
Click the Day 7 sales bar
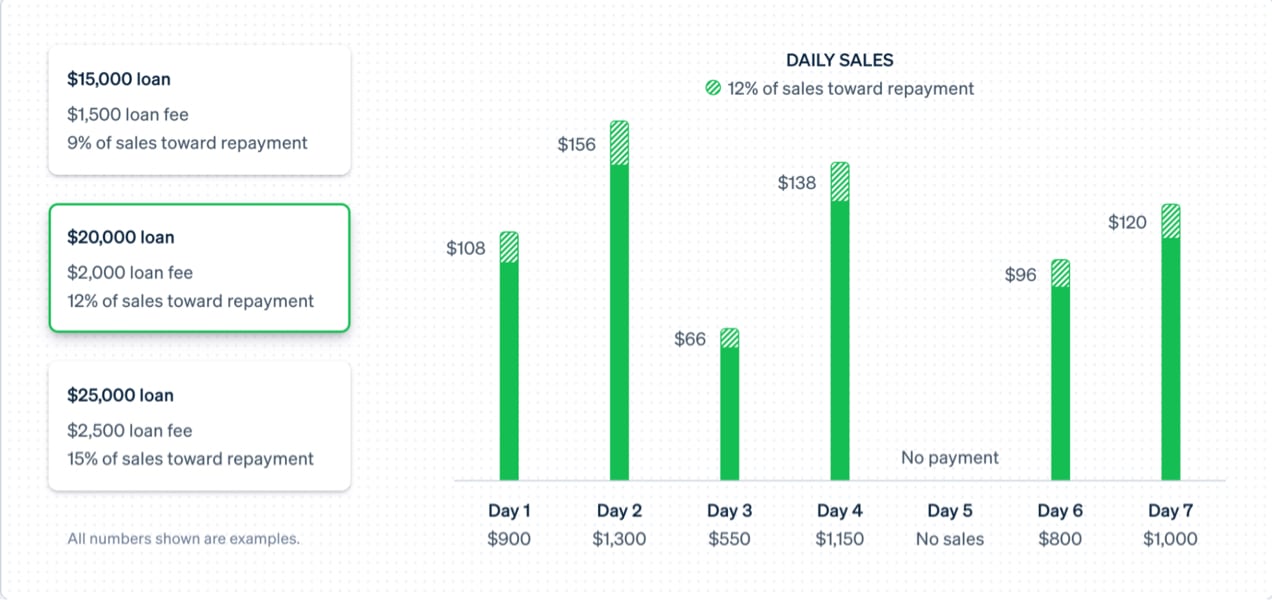1170,358
